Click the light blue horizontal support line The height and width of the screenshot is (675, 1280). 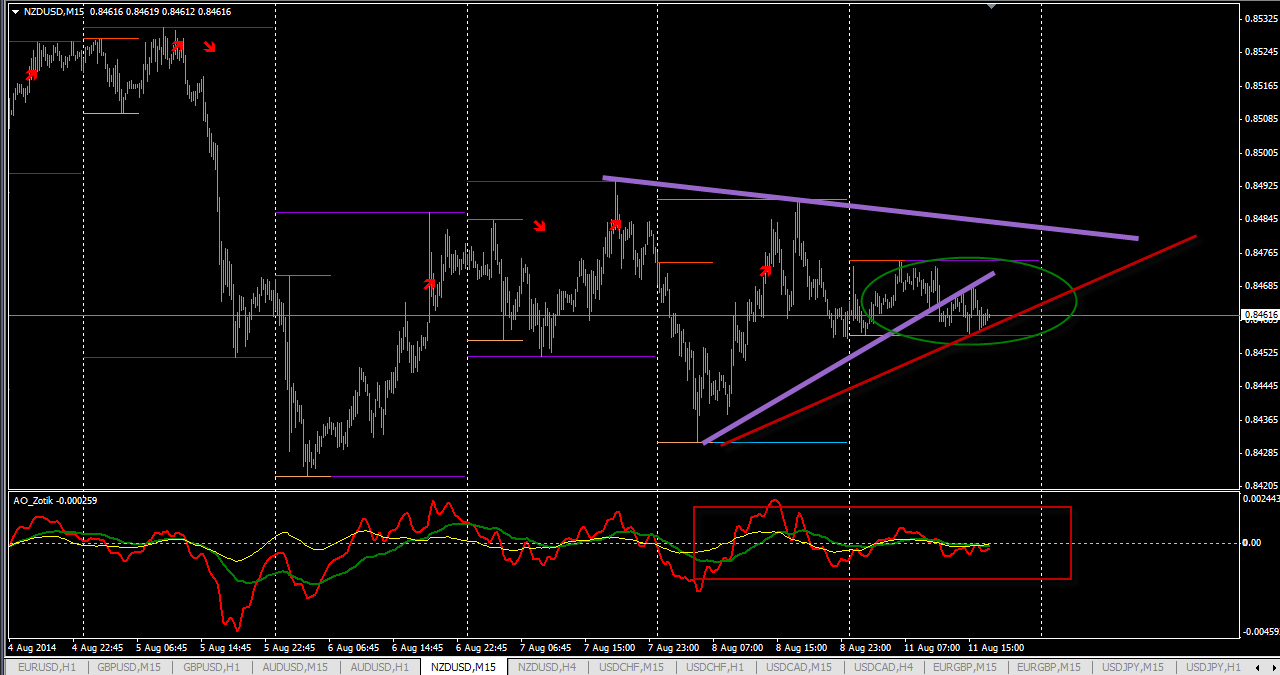pos(780,442)
